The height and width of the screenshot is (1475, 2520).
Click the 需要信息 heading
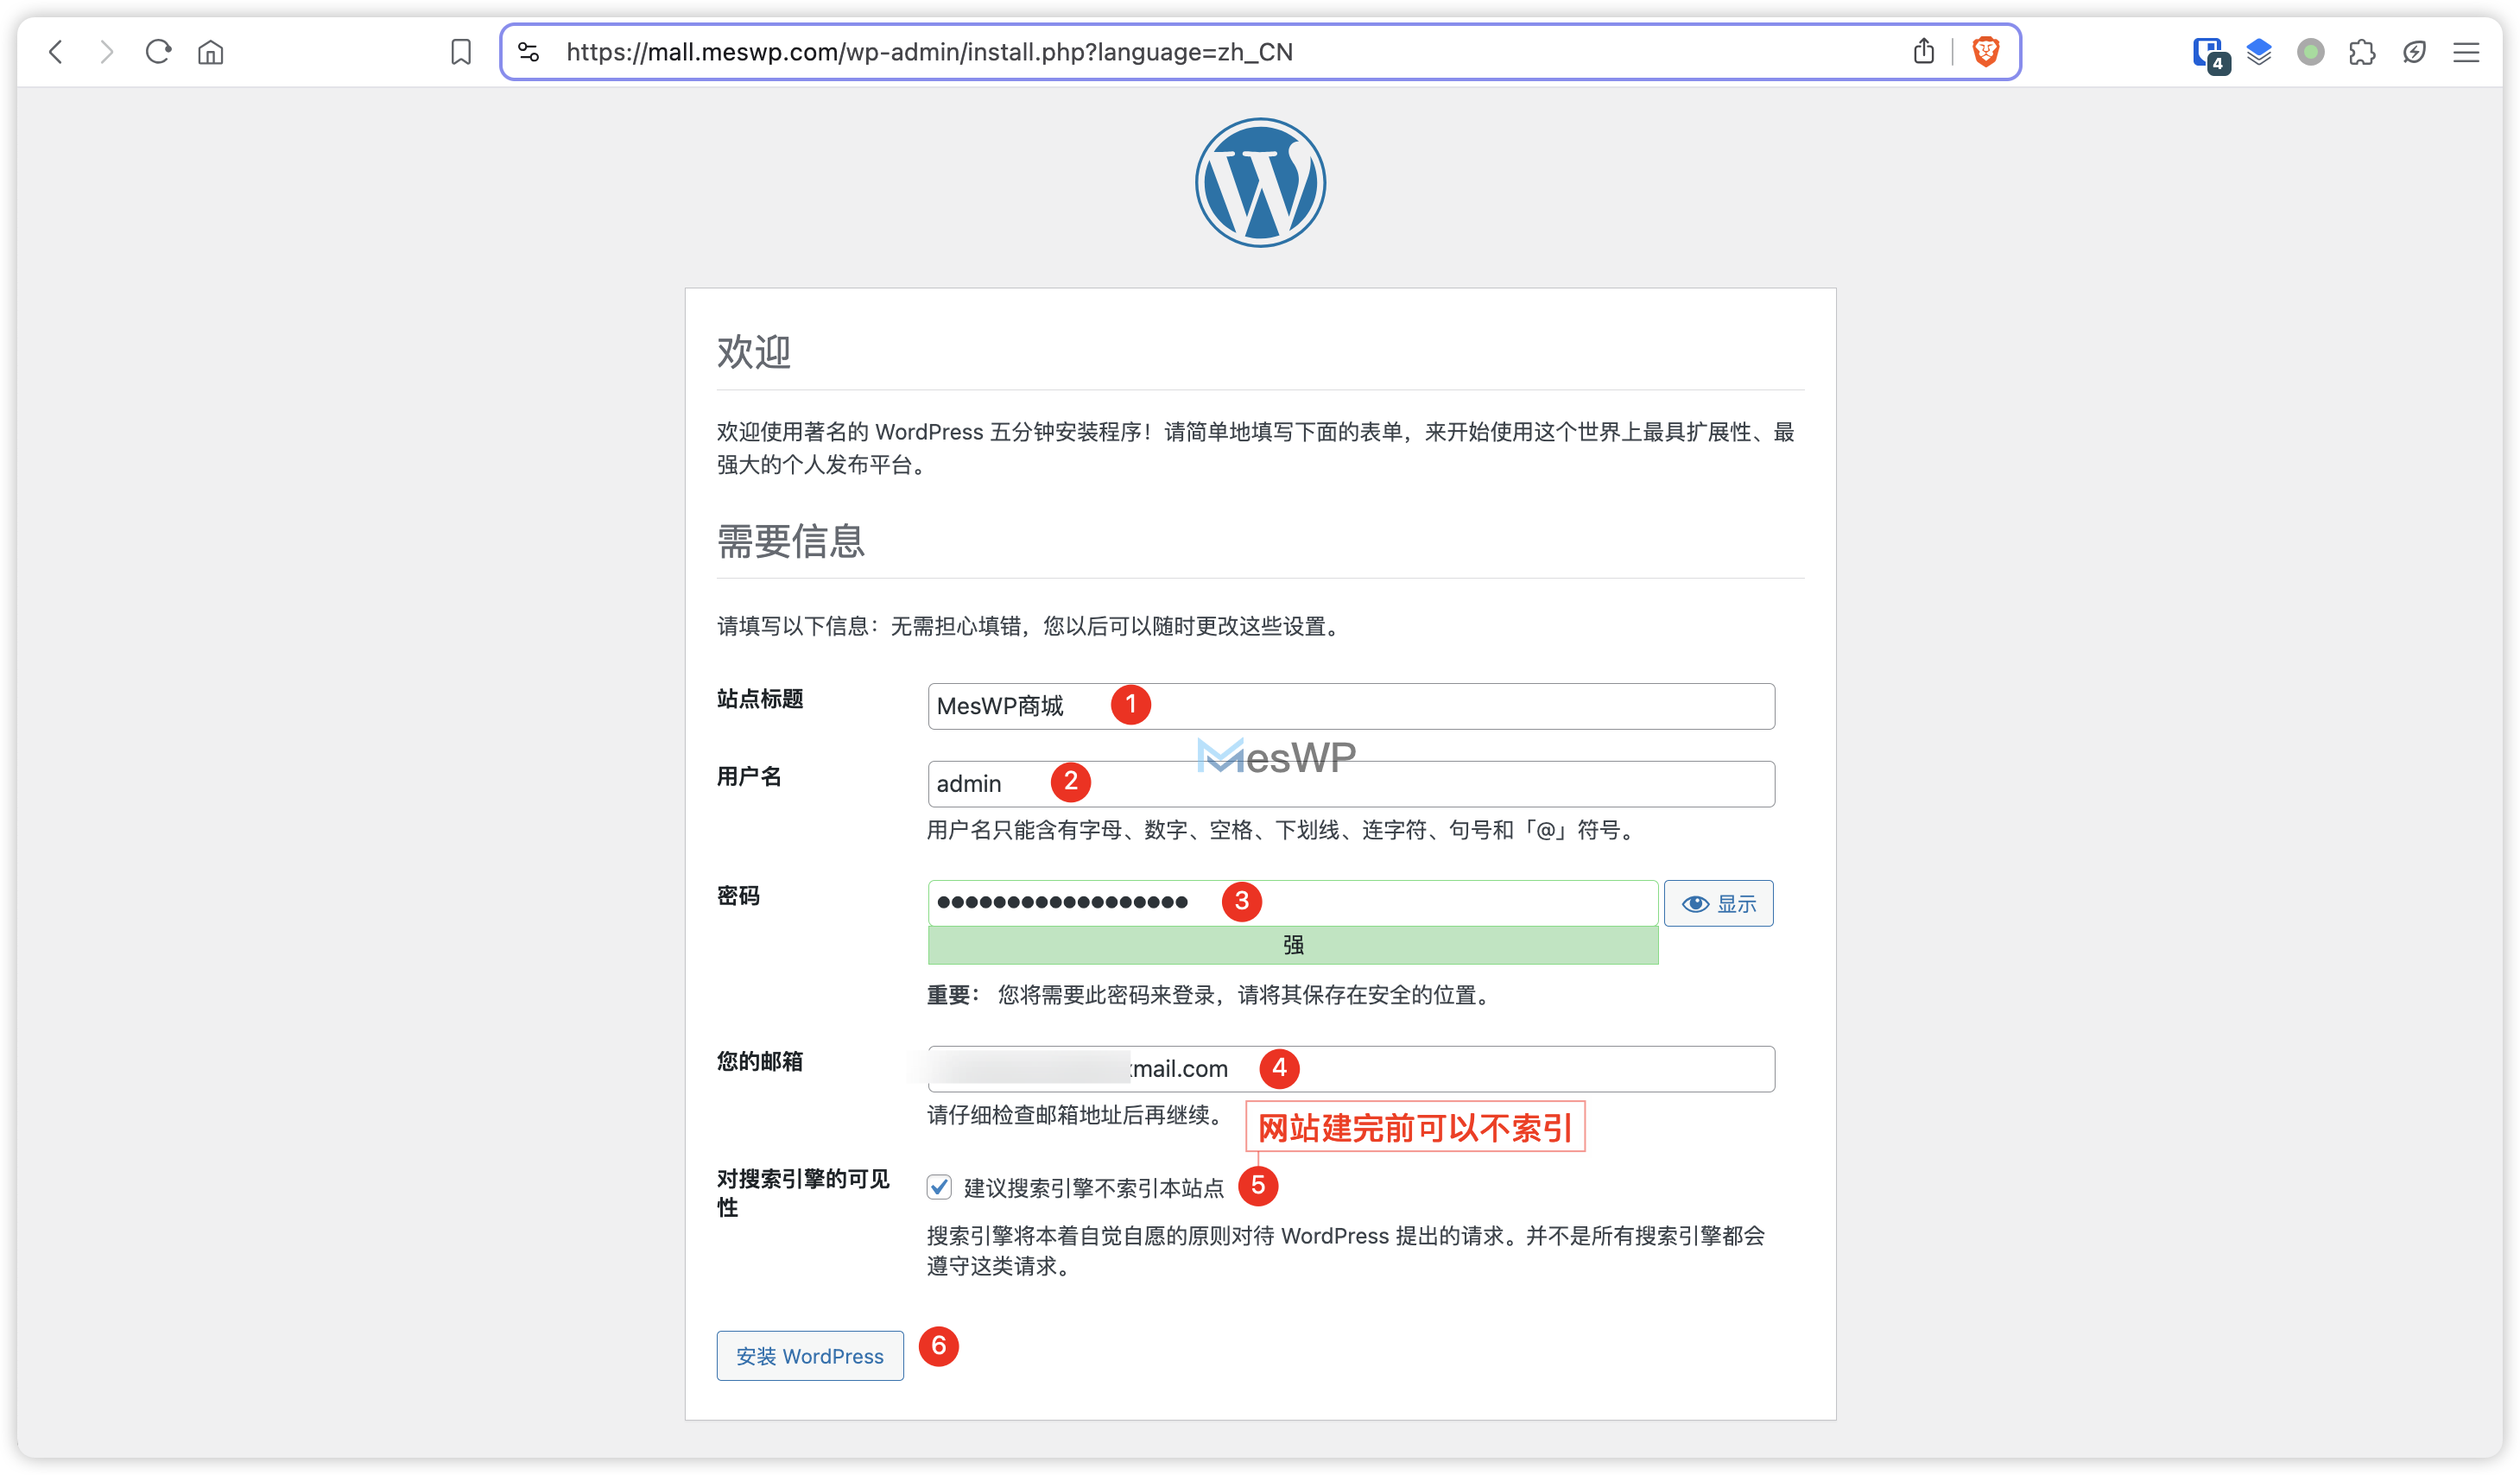(x=791, y=541)
